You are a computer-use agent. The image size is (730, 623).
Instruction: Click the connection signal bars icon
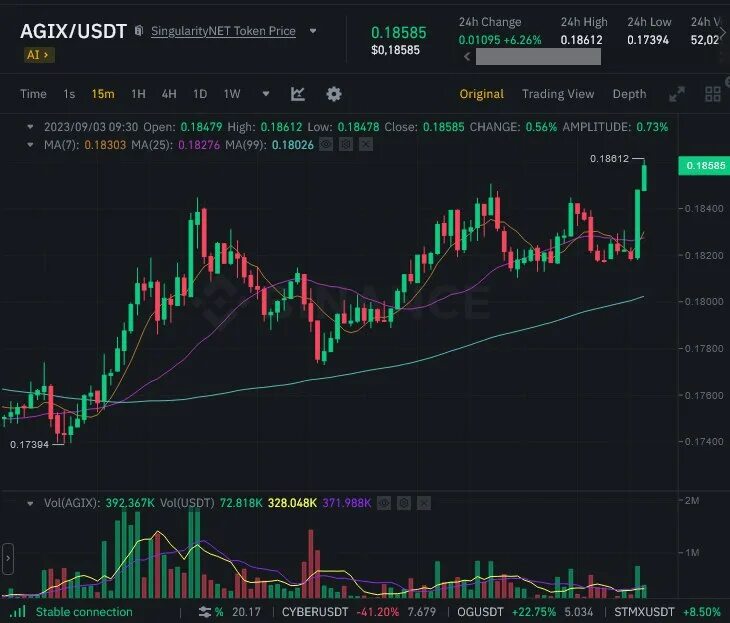[x=18, y=611]
